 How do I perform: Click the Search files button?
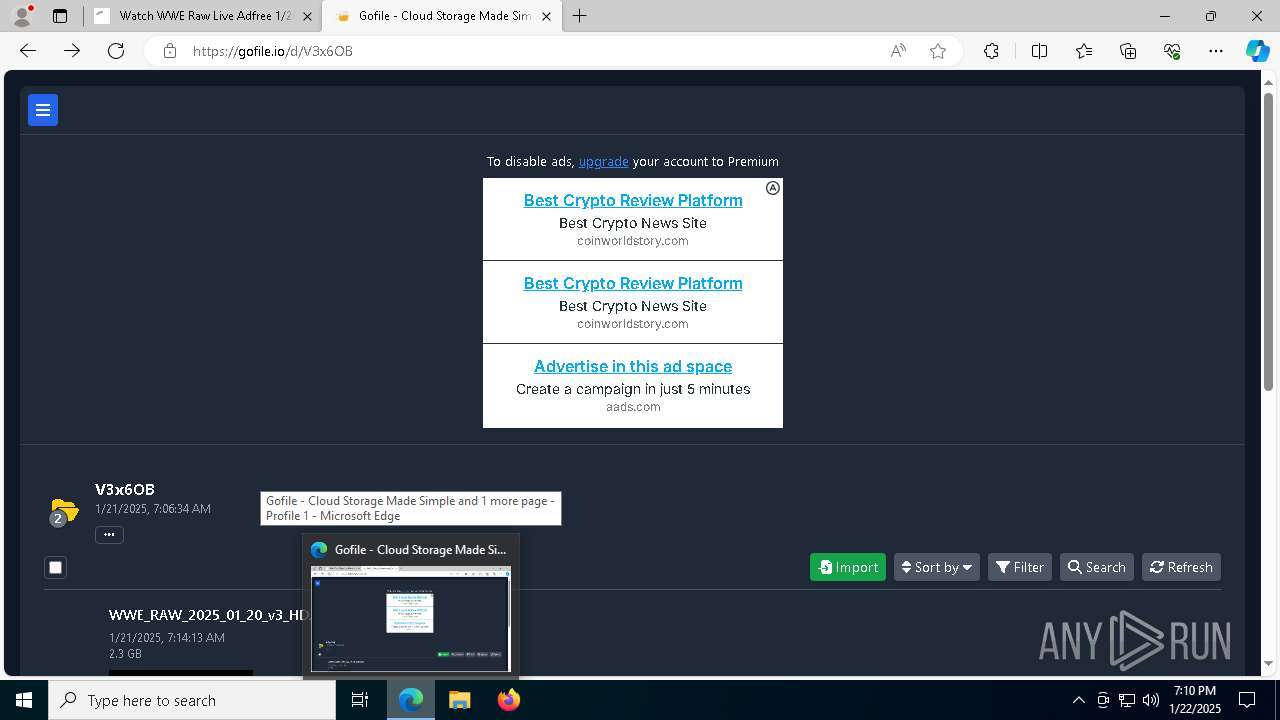1097,567
